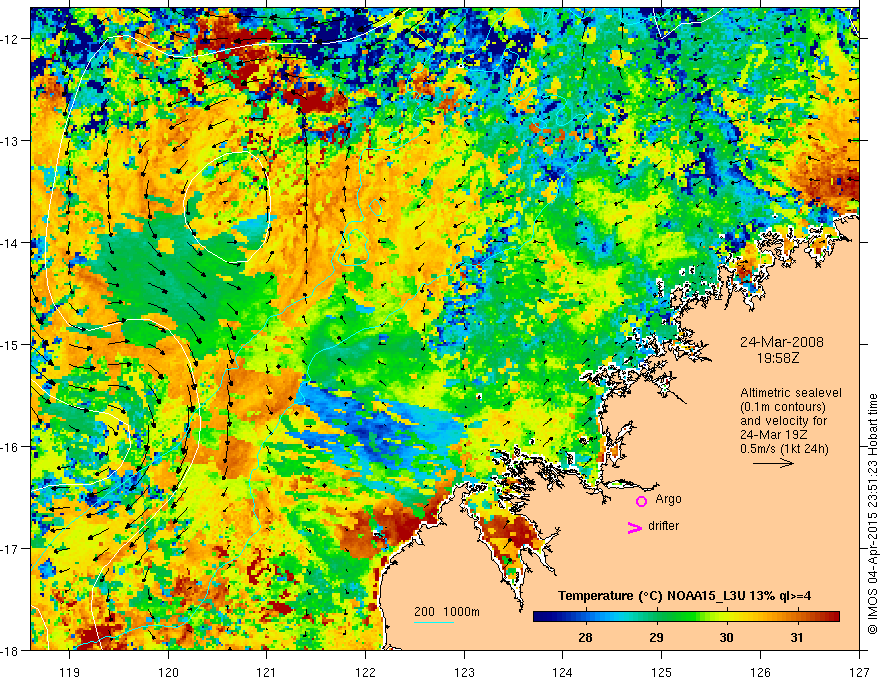The image size is (880, 680).
Task: Click the '24-Mar-2008' date label
Action: (782, 342)
